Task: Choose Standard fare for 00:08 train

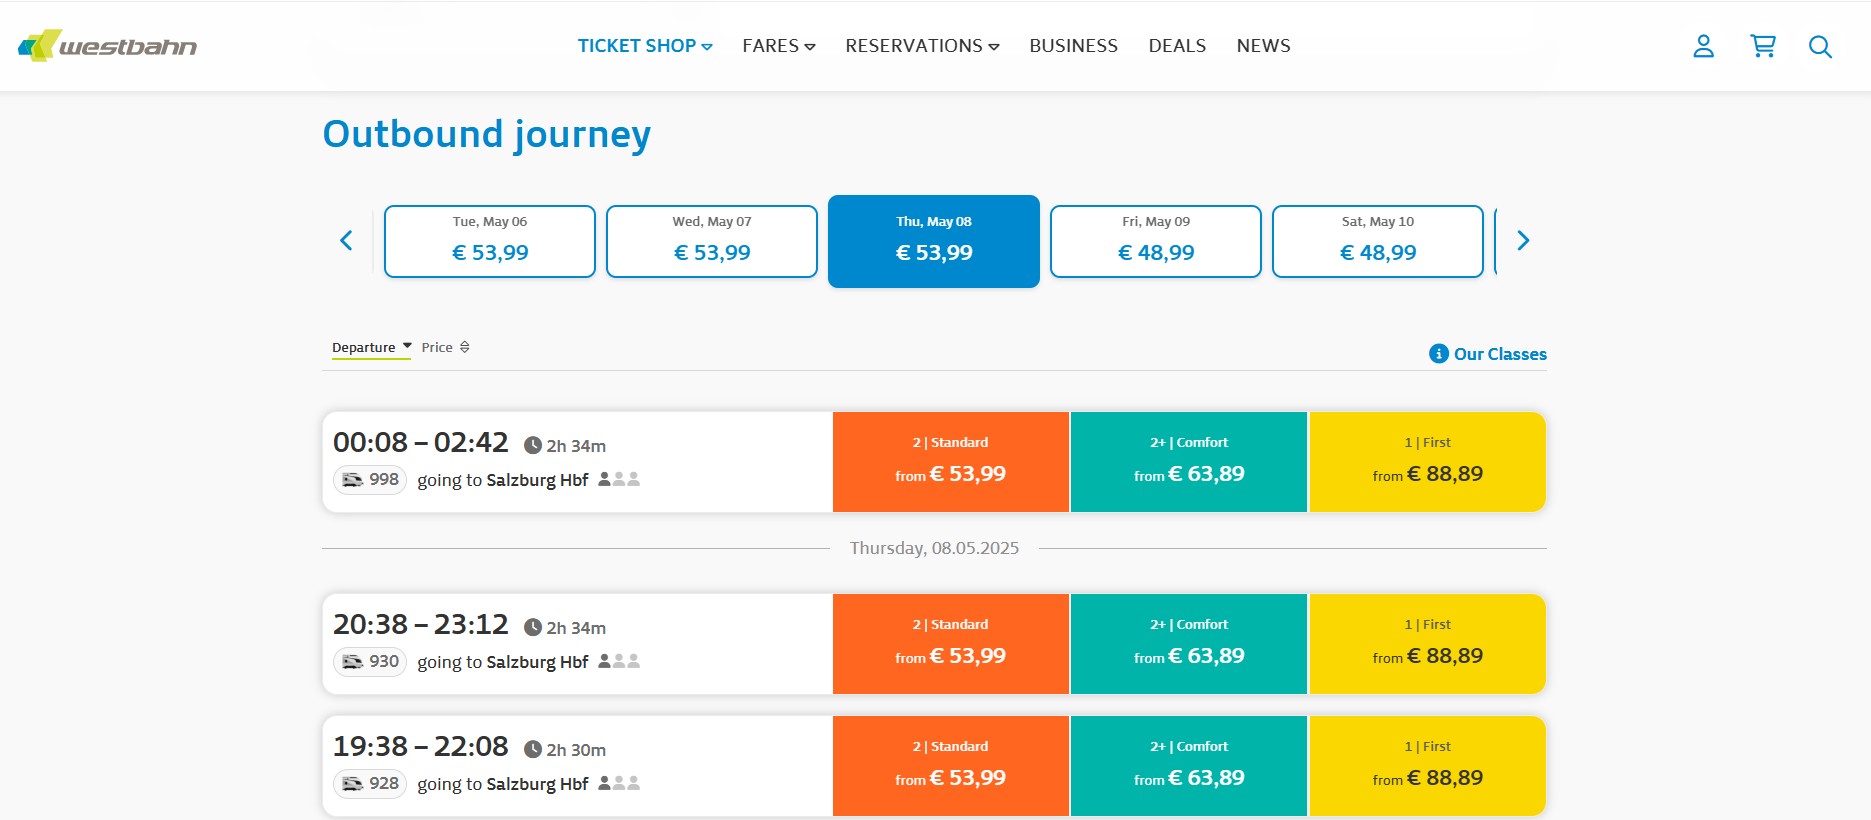Action: click(951, 462)
